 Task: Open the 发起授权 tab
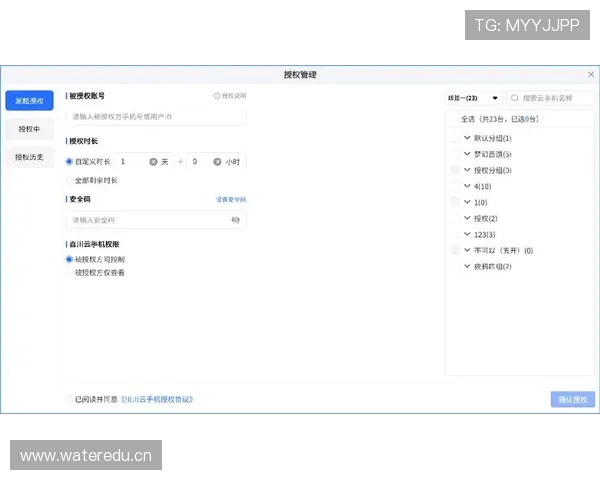click(29, 101)
